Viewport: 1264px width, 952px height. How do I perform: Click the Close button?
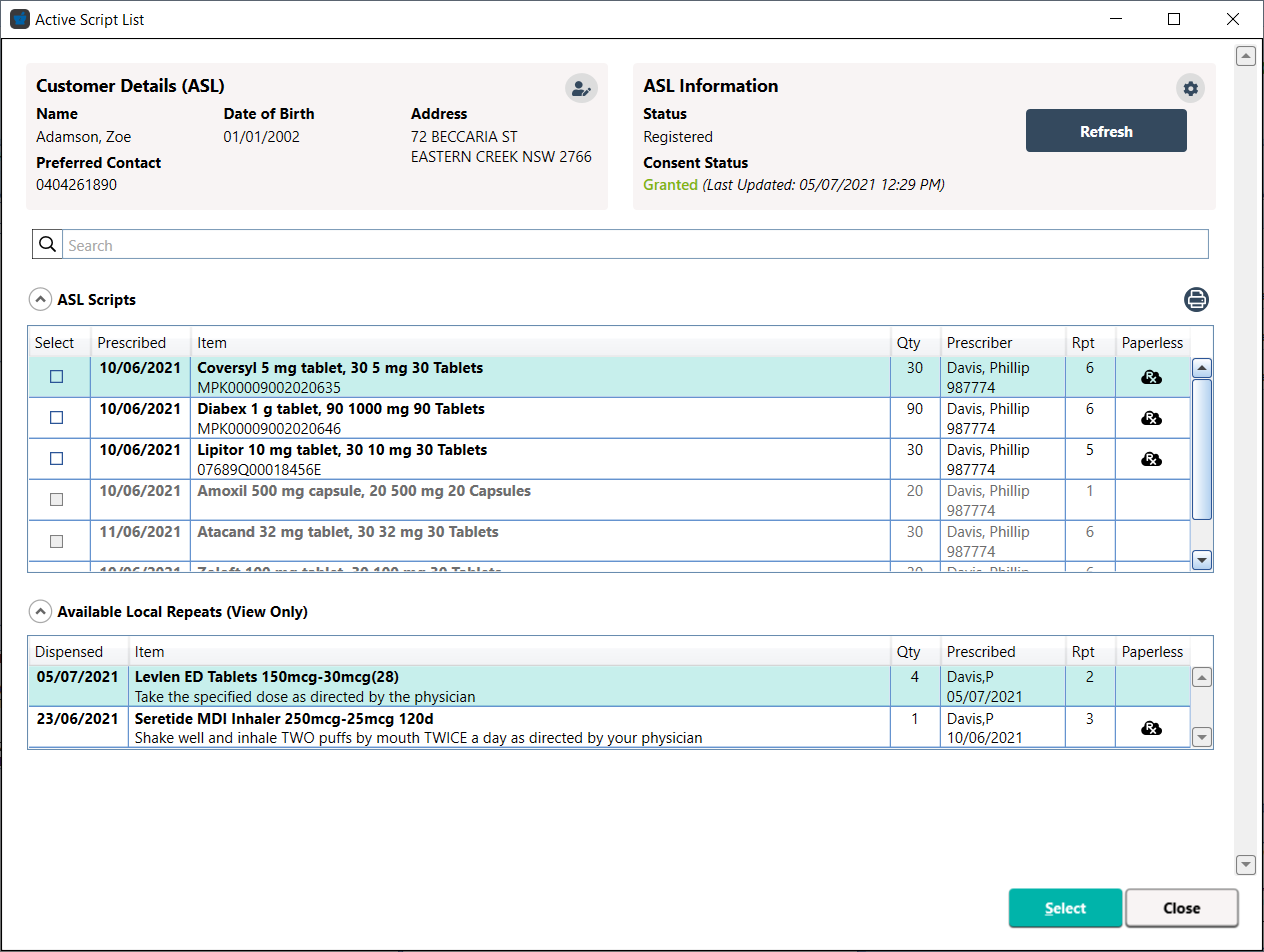click(x=1182, y=908)
